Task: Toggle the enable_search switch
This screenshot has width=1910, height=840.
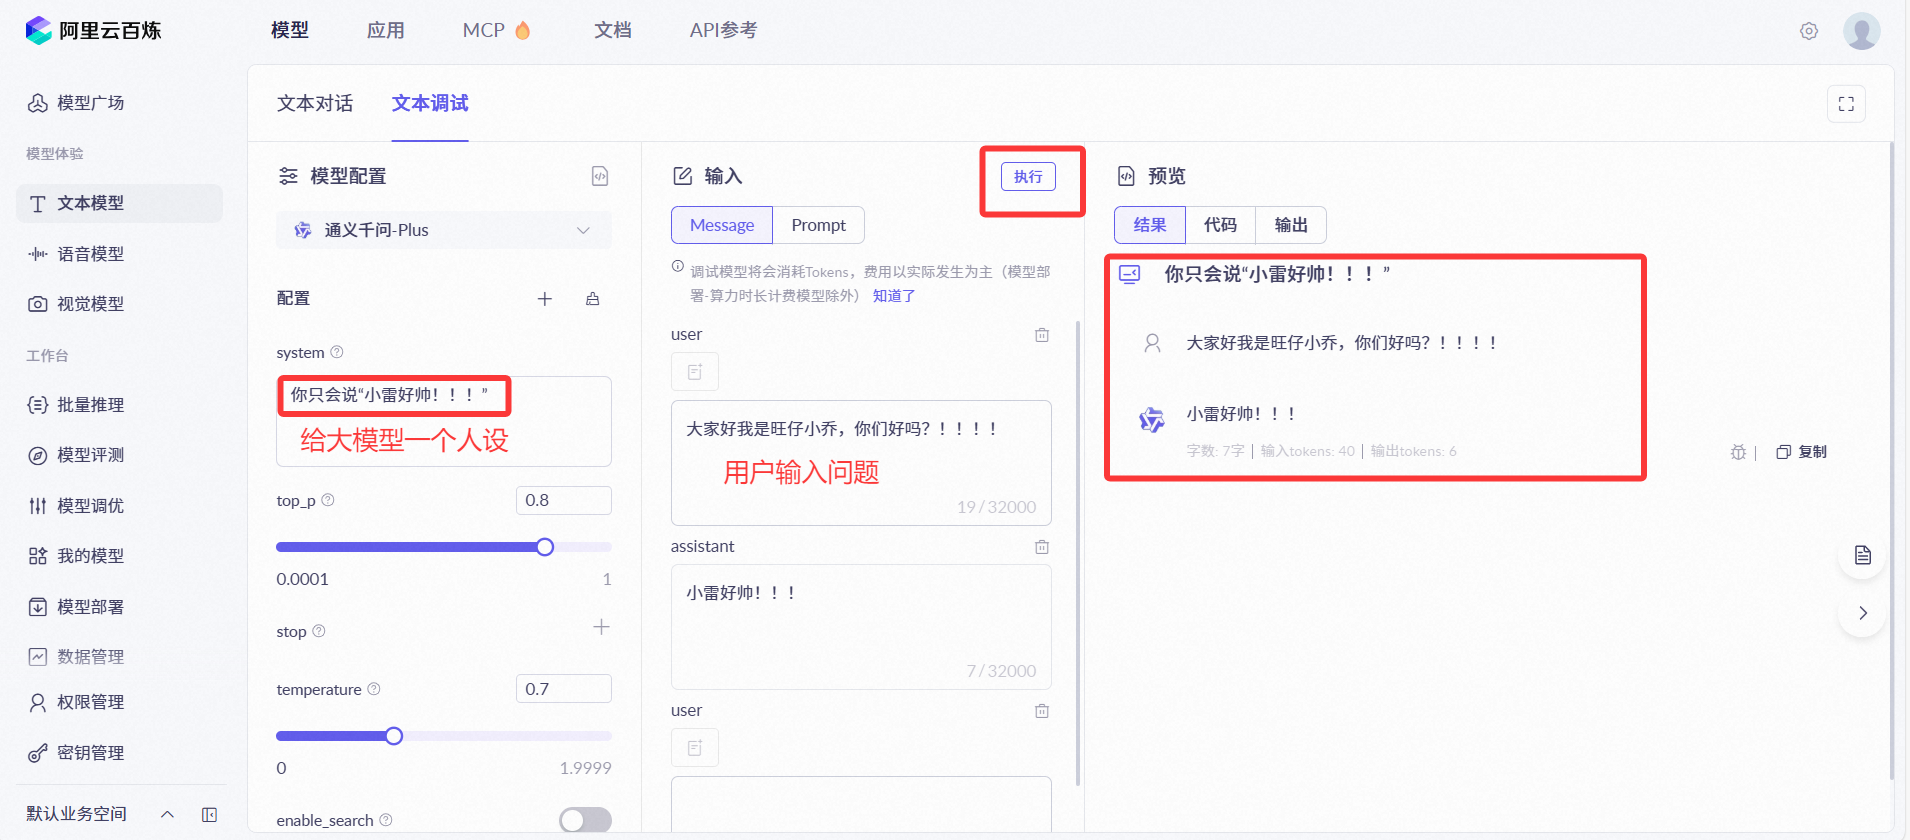Action: (x=585, y=820)
